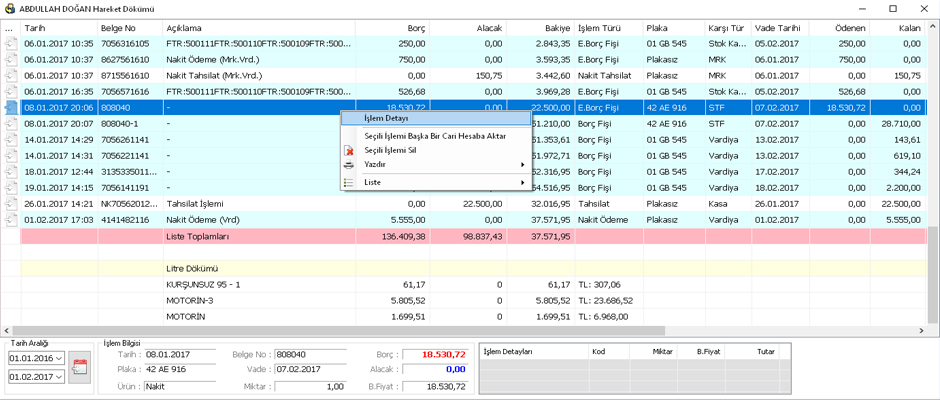Click the Belge No field showing 808040
Image resolution: width=940 pixels, height=400 pixels.
[x=310, y=354]
